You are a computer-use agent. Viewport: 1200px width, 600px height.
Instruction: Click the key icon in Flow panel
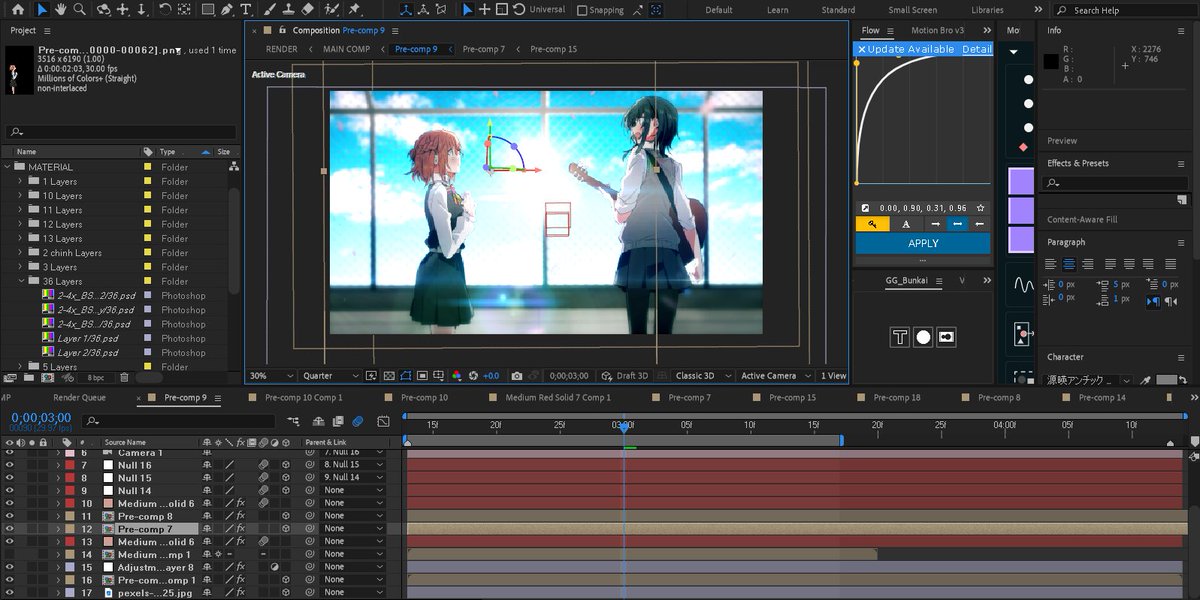873,224
